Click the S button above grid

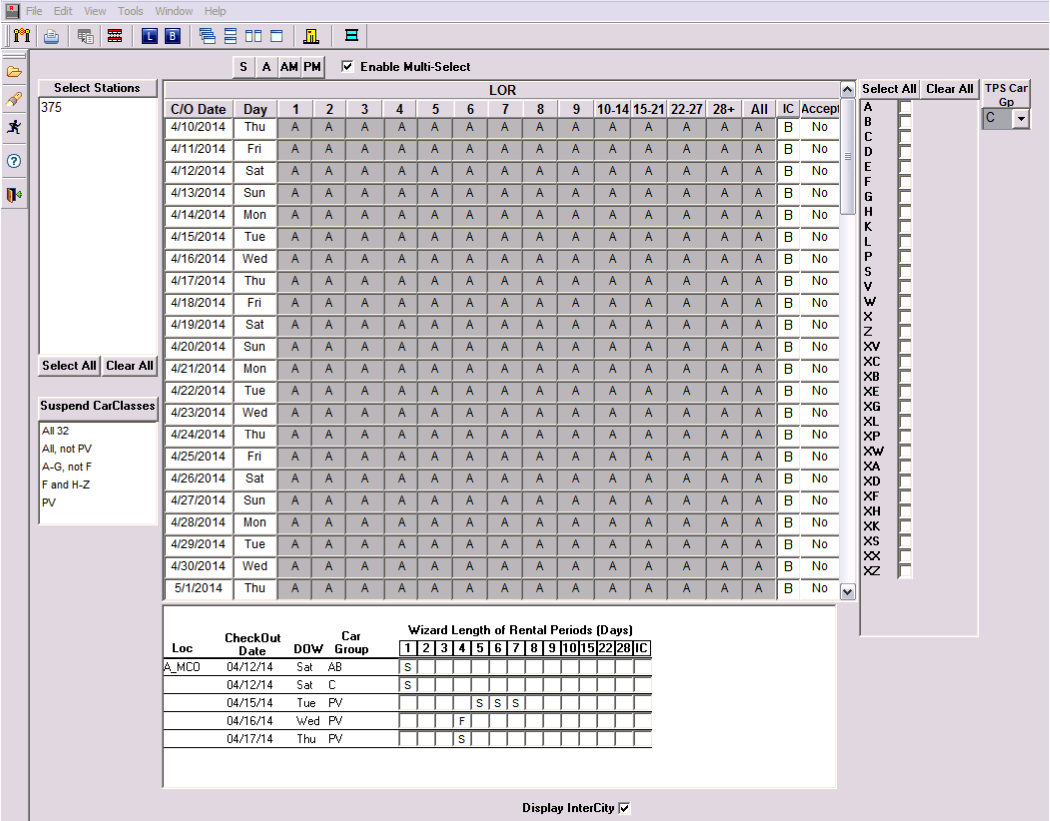coord(243,67)
